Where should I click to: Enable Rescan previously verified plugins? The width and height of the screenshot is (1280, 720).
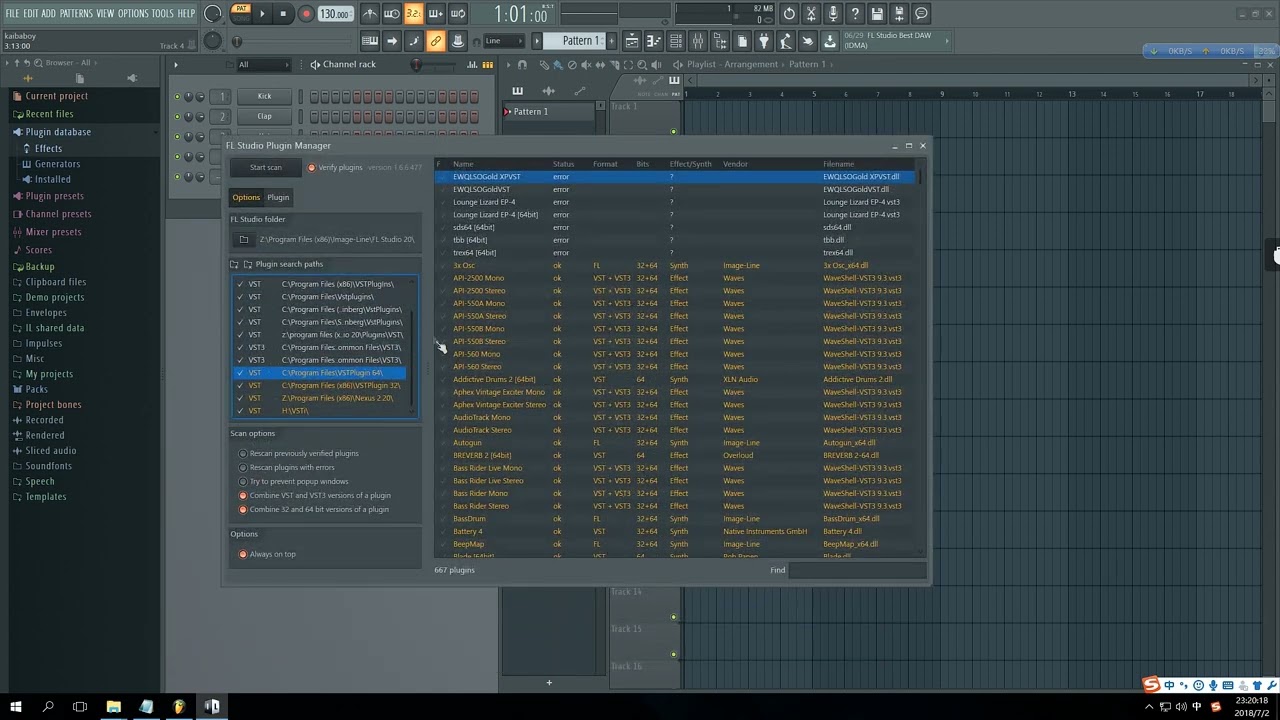(243, 454)
